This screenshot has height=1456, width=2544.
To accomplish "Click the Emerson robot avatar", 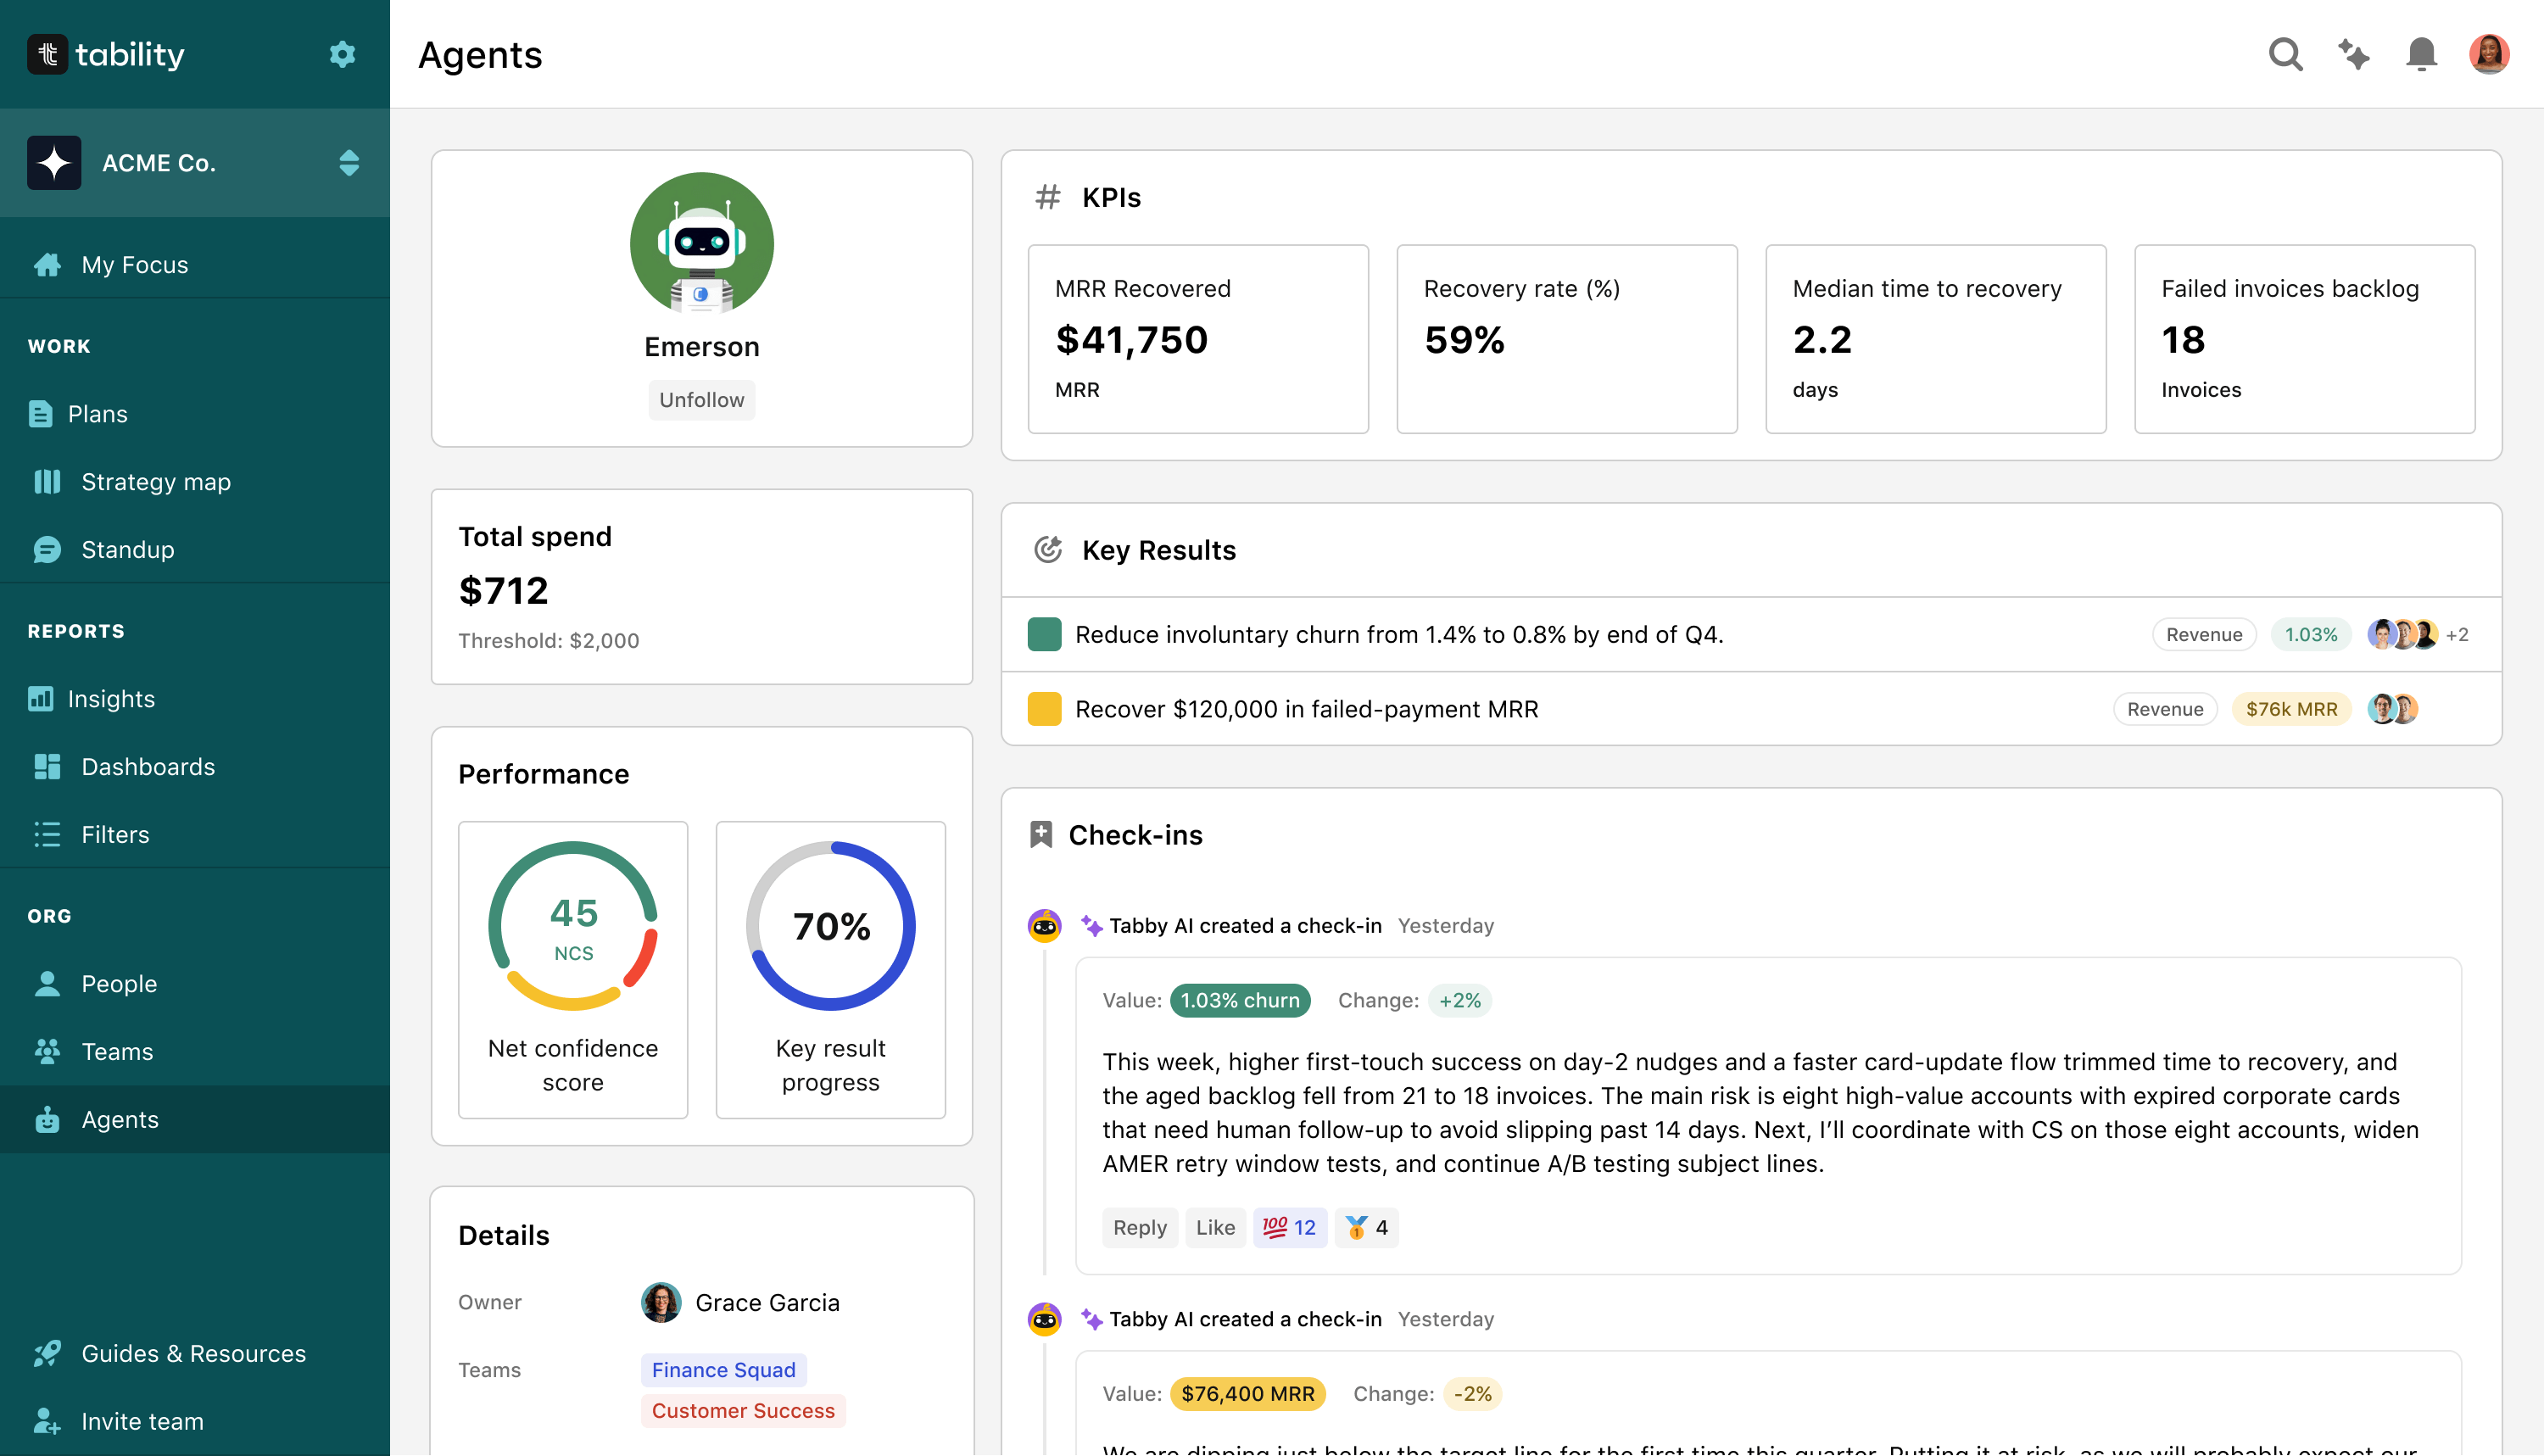I will pos(702,244).
